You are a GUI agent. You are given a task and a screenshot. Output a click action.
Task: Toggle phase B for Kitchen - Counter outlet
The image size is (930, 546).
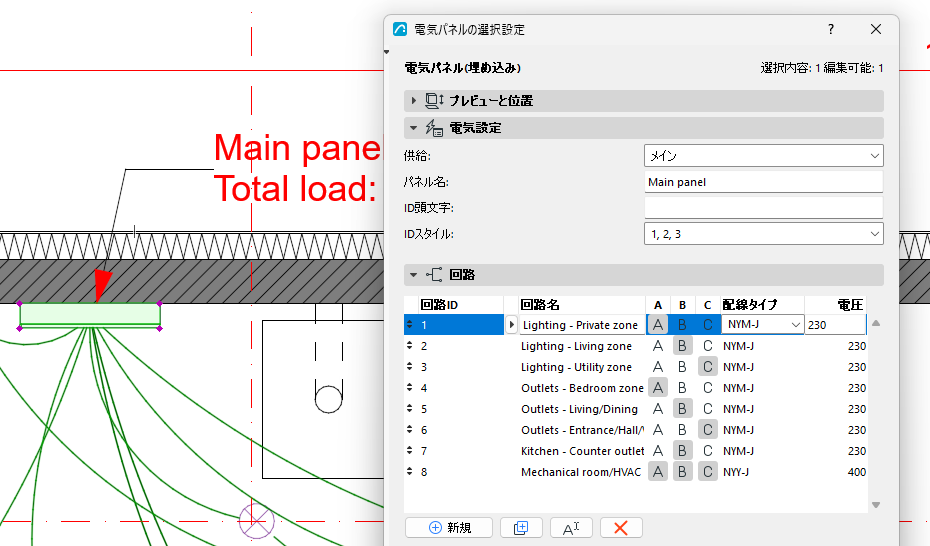[683, 451]
